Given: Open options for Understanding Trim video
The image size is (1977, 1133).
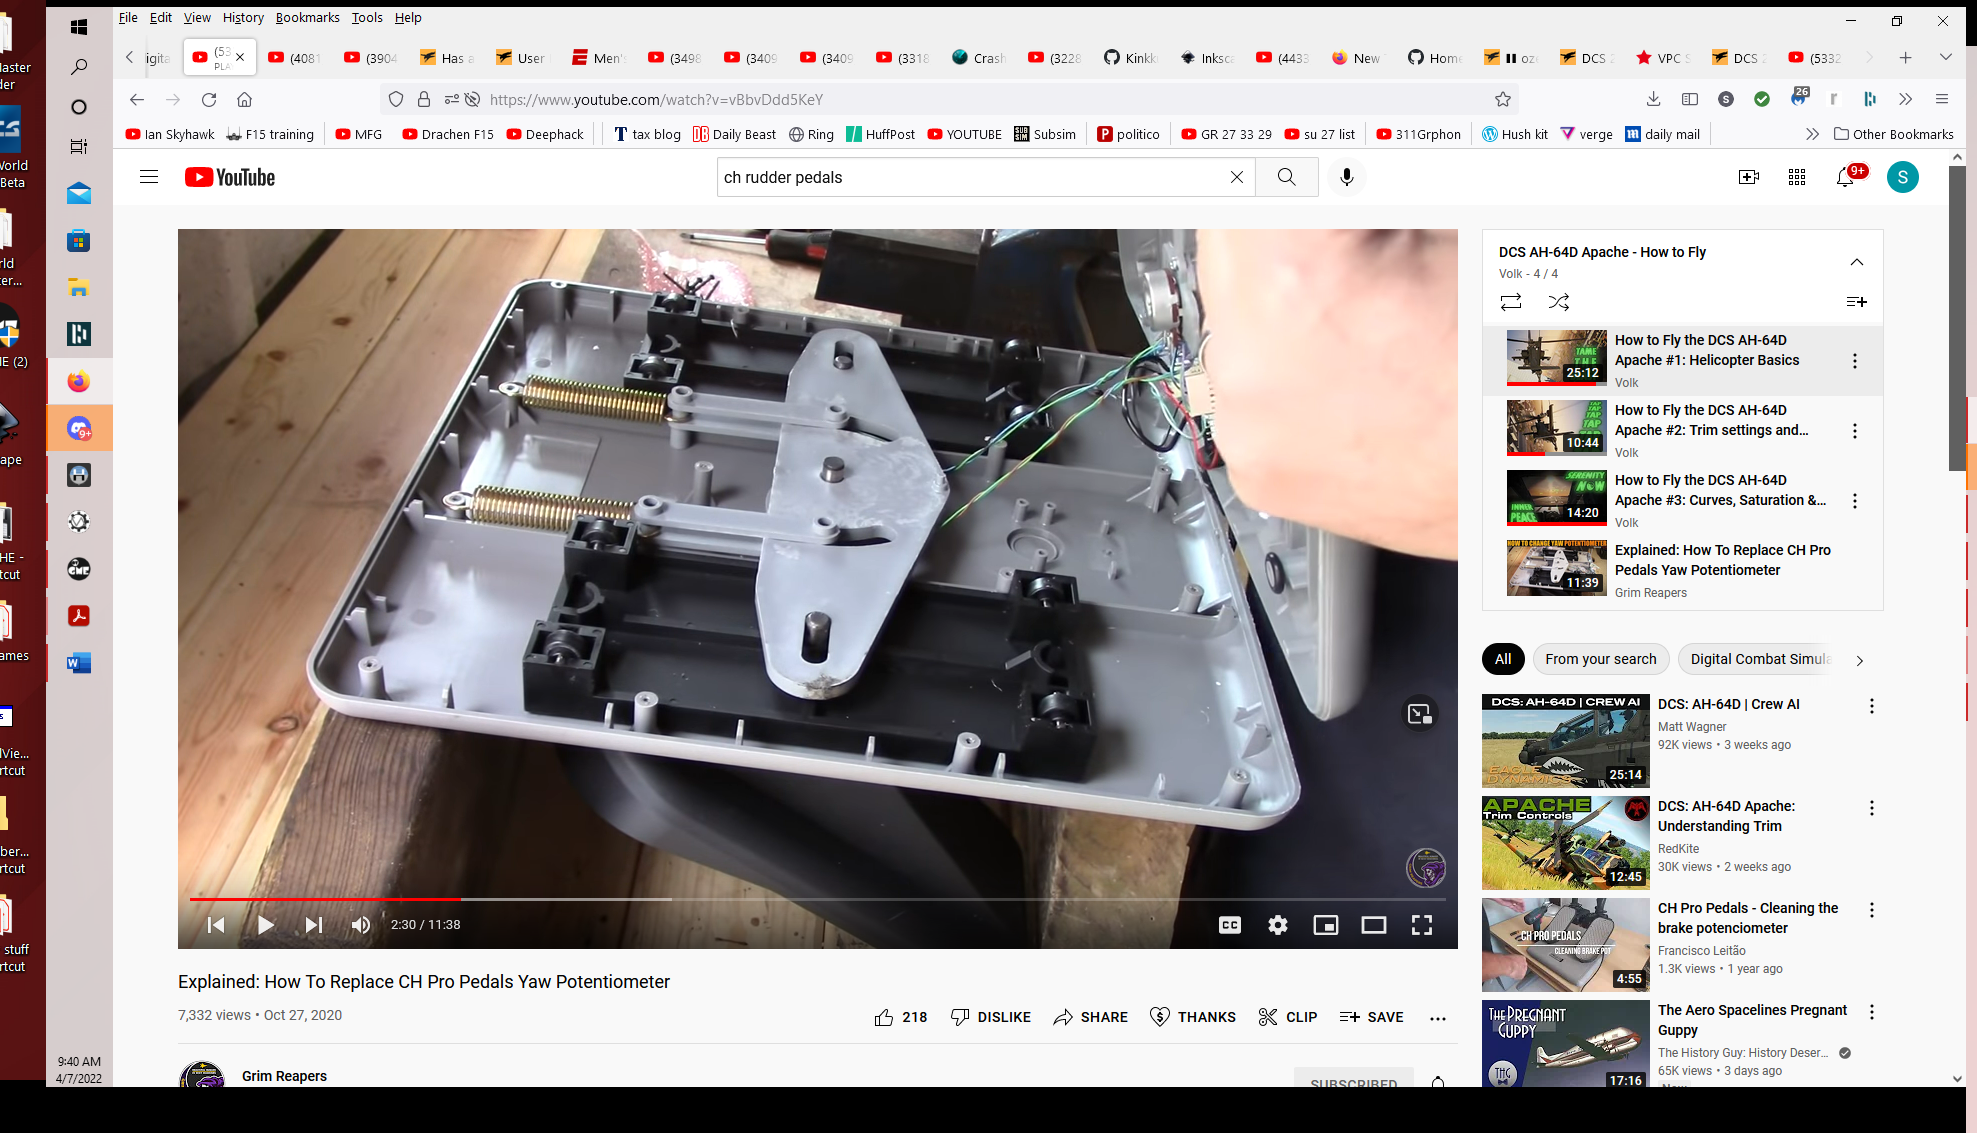Looking at the screenshot, I should (1872, 808).
